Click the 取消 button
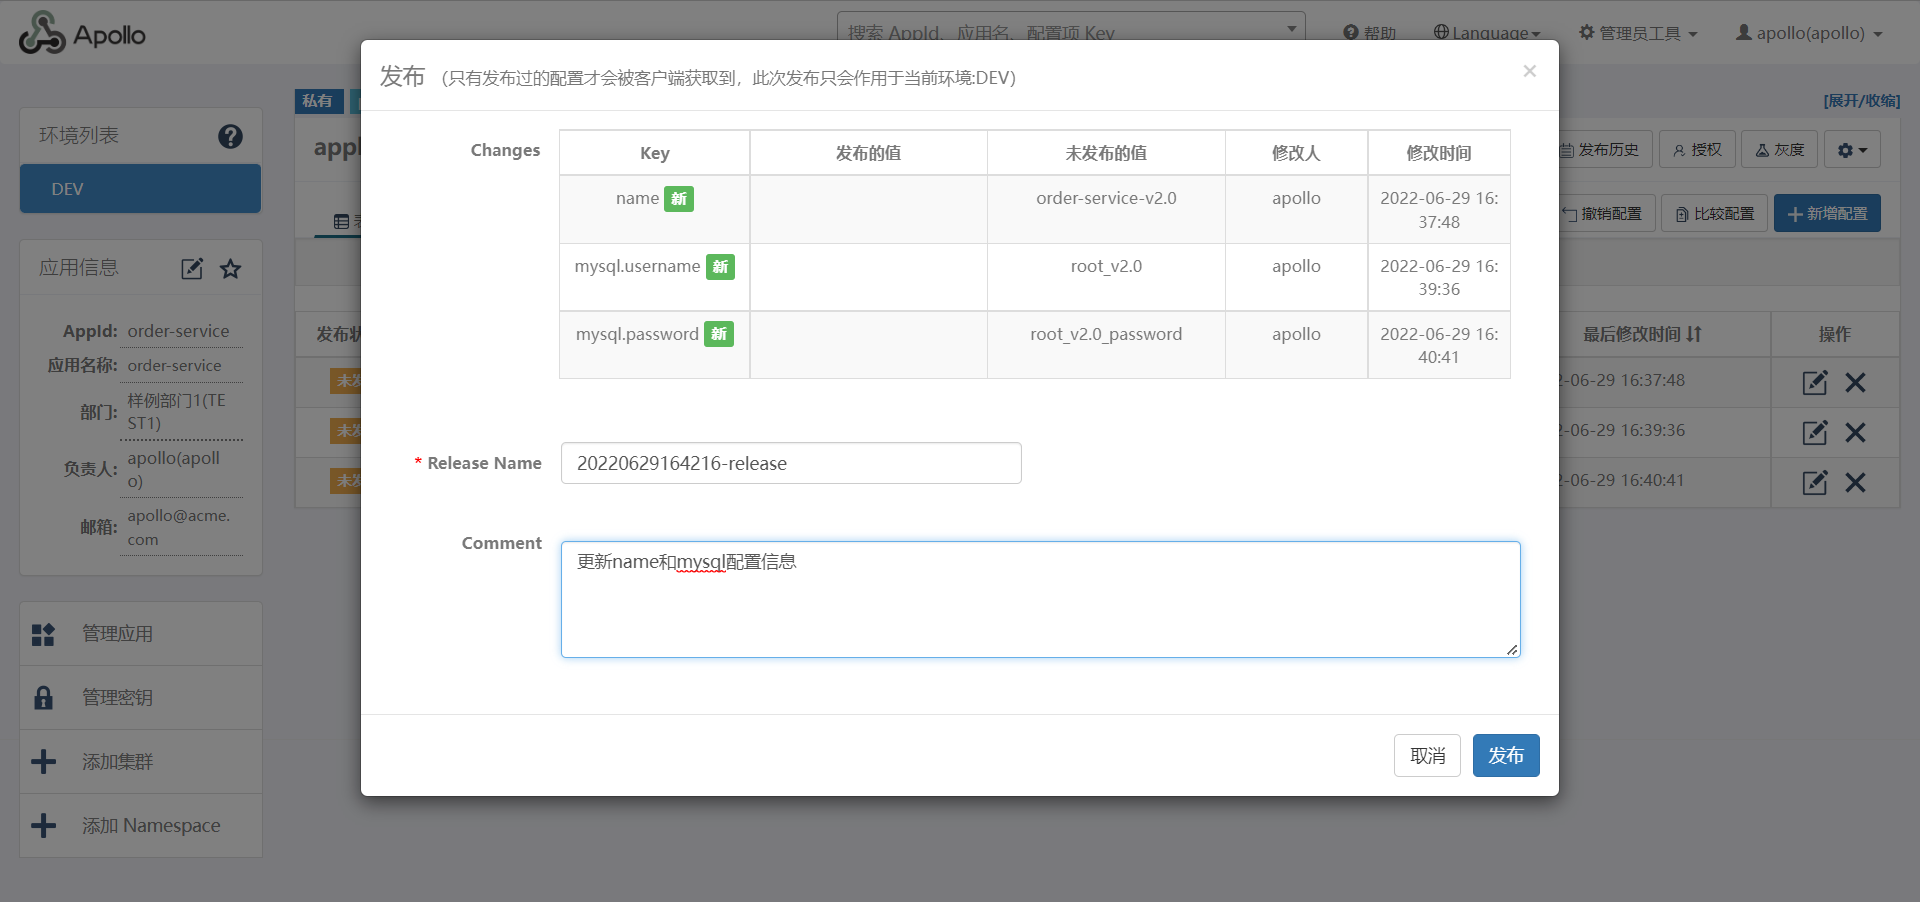Screen dimensions: 1920x902 pyautogui.click(x=1427, y=755)
